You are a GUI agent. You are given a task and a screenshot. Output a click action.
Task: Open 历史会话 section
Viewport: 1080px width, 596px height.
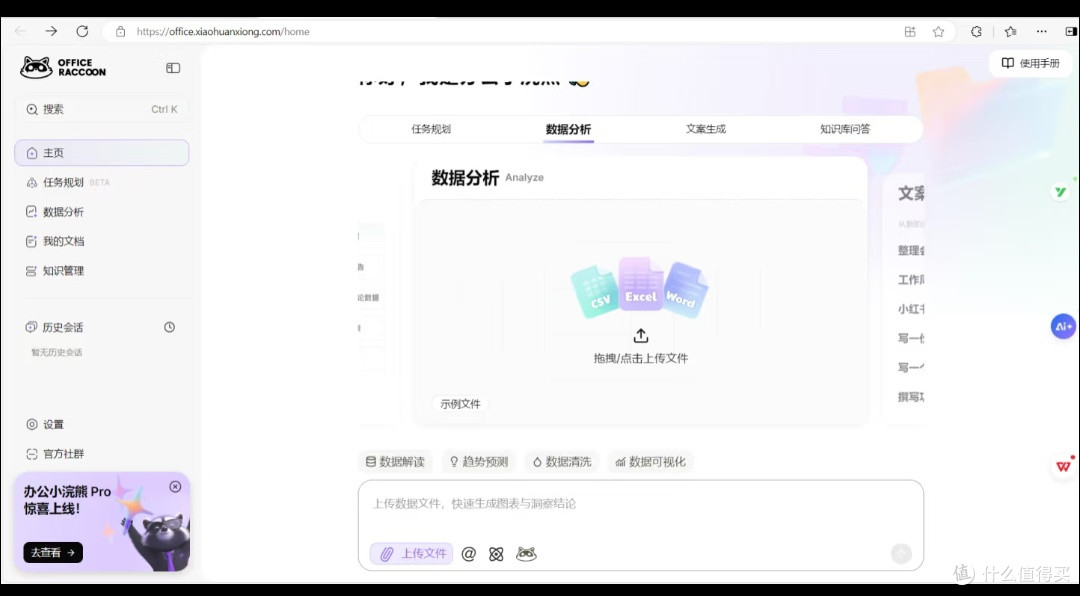tap(54, 327)
